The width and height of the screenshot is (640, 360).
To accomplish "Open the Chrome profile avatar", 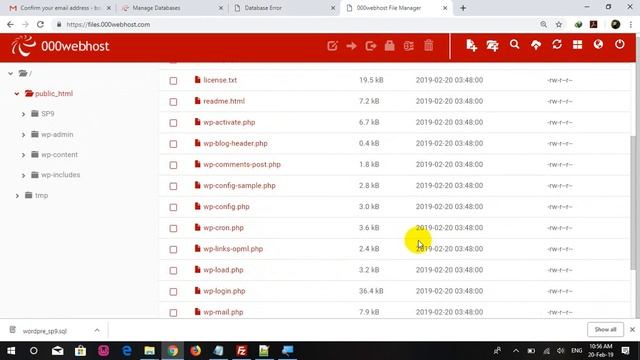I will (x=616, y=24).
